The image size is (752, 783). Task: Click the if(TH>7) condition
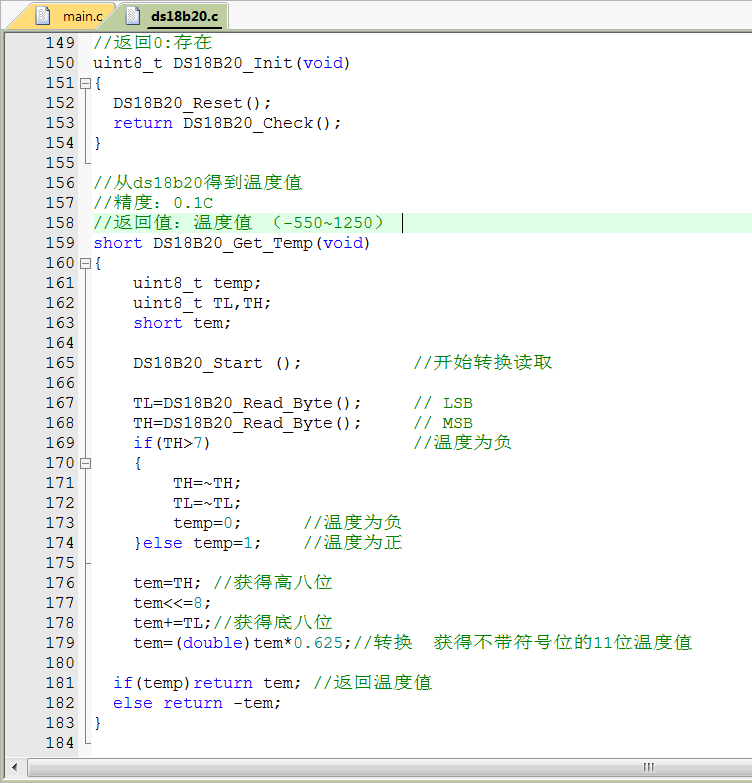point(172,443)
